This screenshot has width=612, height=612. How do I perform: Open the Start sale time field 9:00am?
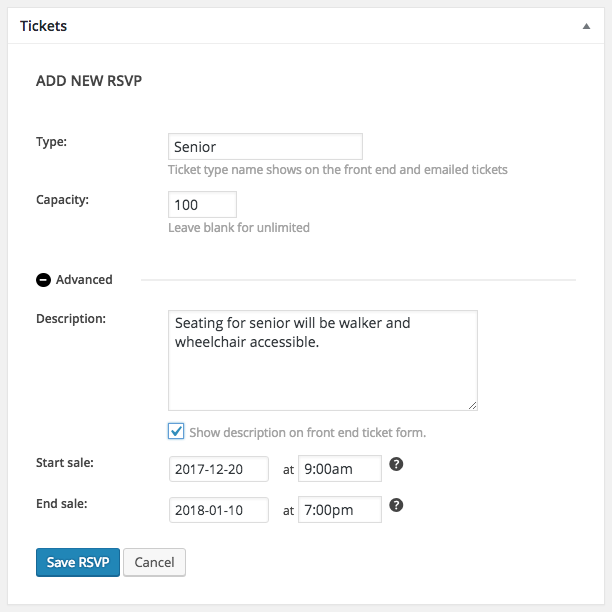coord(340,468)
